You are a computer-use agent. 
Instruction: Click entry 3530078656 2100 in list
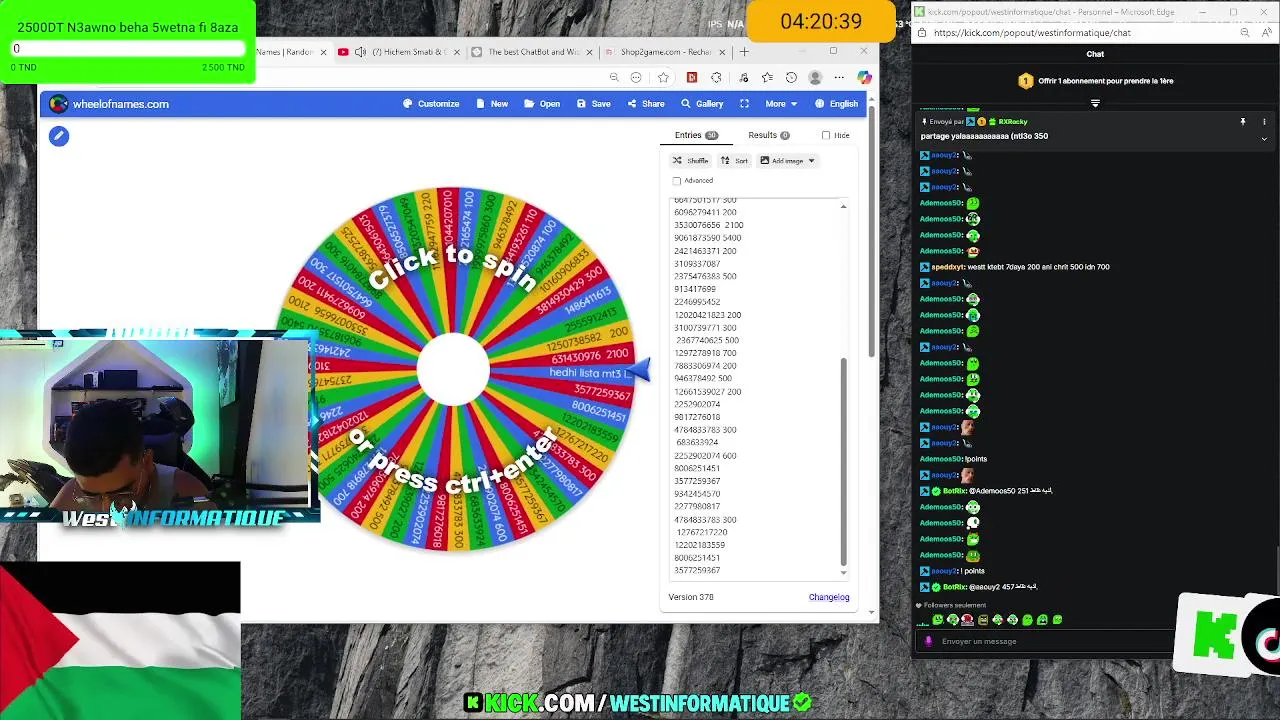(708, 225)
